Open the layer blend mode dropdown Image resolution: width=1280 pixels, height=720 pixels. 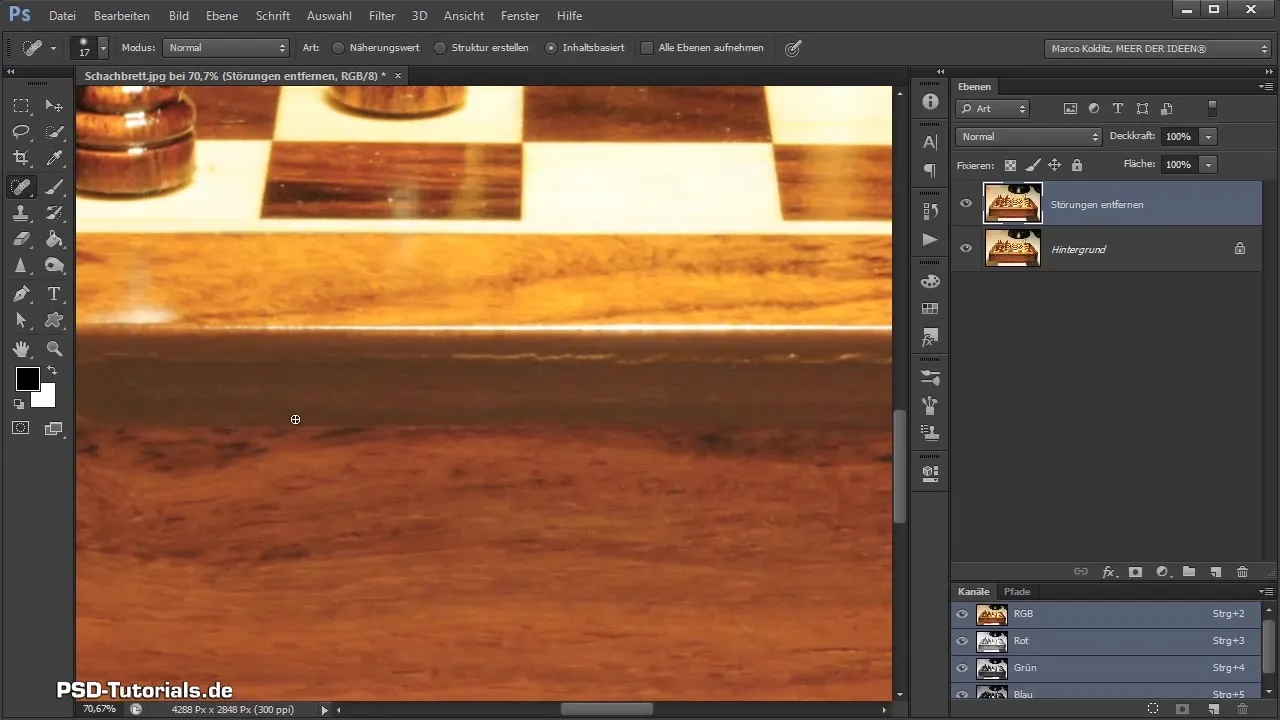[x=1028, y=136]
